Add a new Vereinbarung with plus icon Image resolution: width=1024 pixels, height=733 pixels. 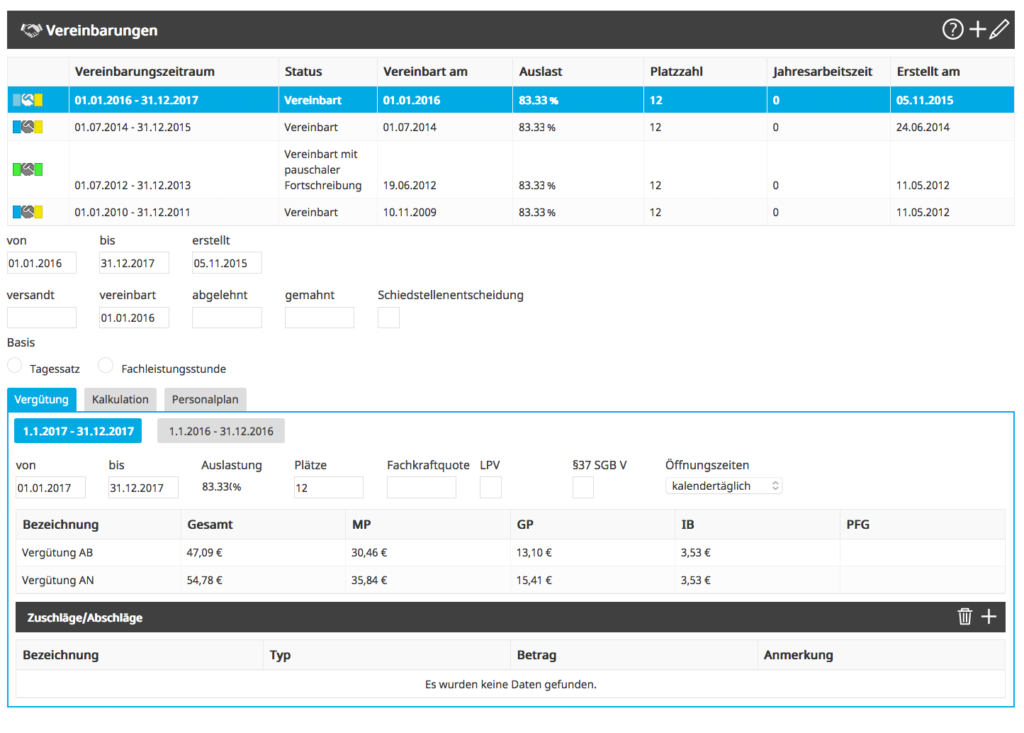click(x=977, y=30)
